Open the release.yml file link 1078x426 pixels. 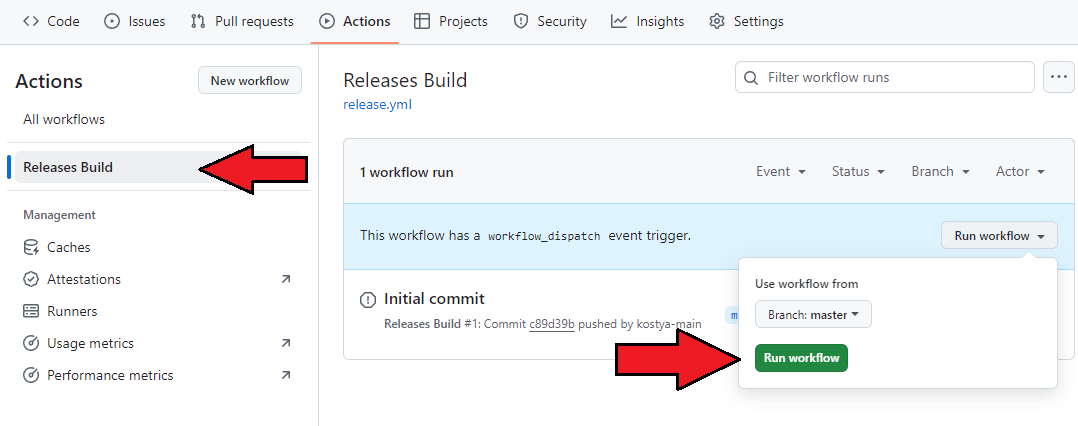point(377,104)
